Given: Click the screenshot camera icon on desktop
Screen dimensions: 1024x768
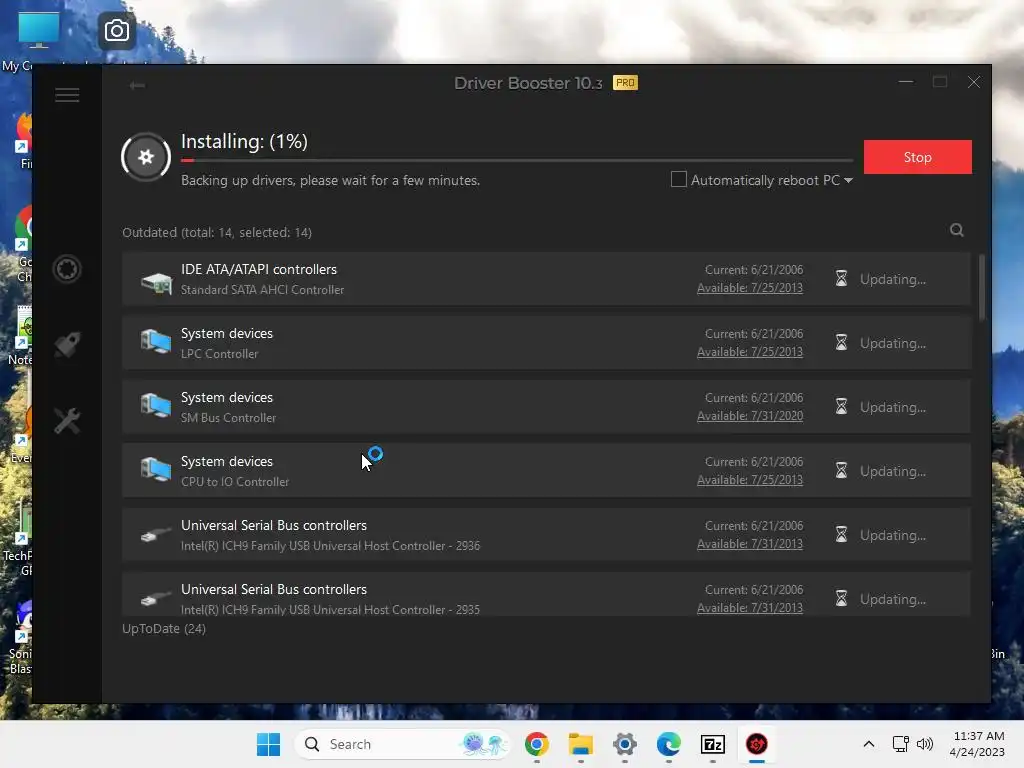Looking at the screenshot, I should (x=117, y=30).
